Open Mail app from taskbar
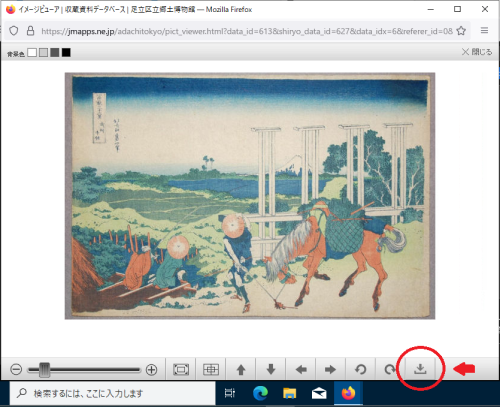 pos(319,394)
